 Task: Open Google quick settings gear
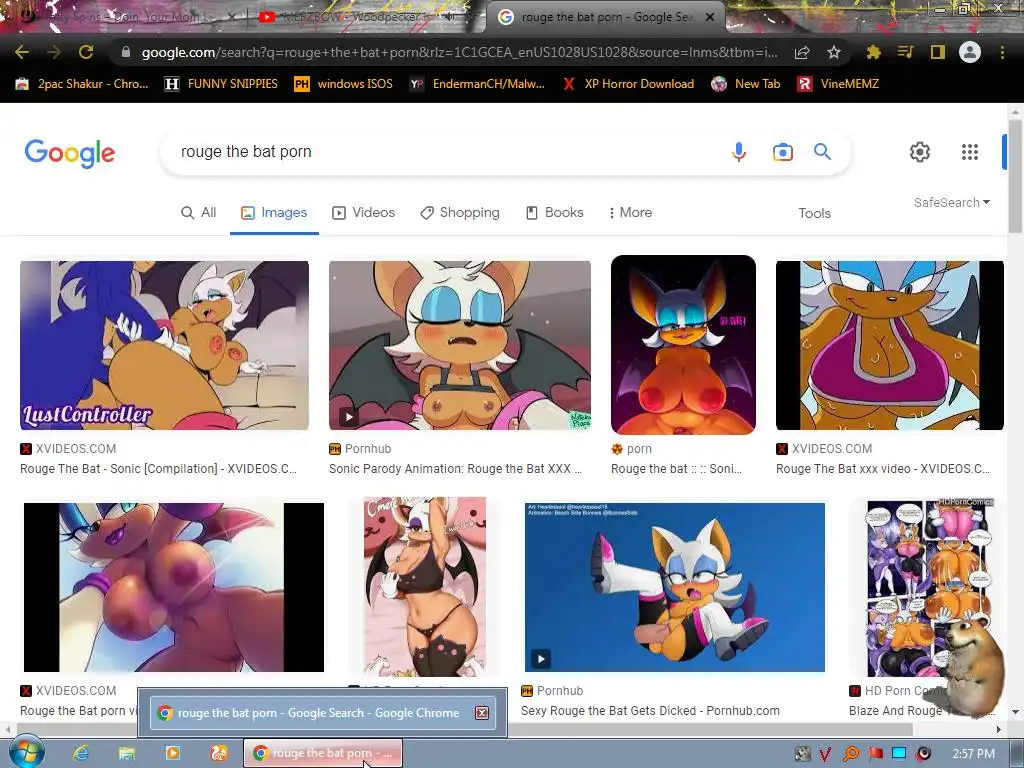920,152
